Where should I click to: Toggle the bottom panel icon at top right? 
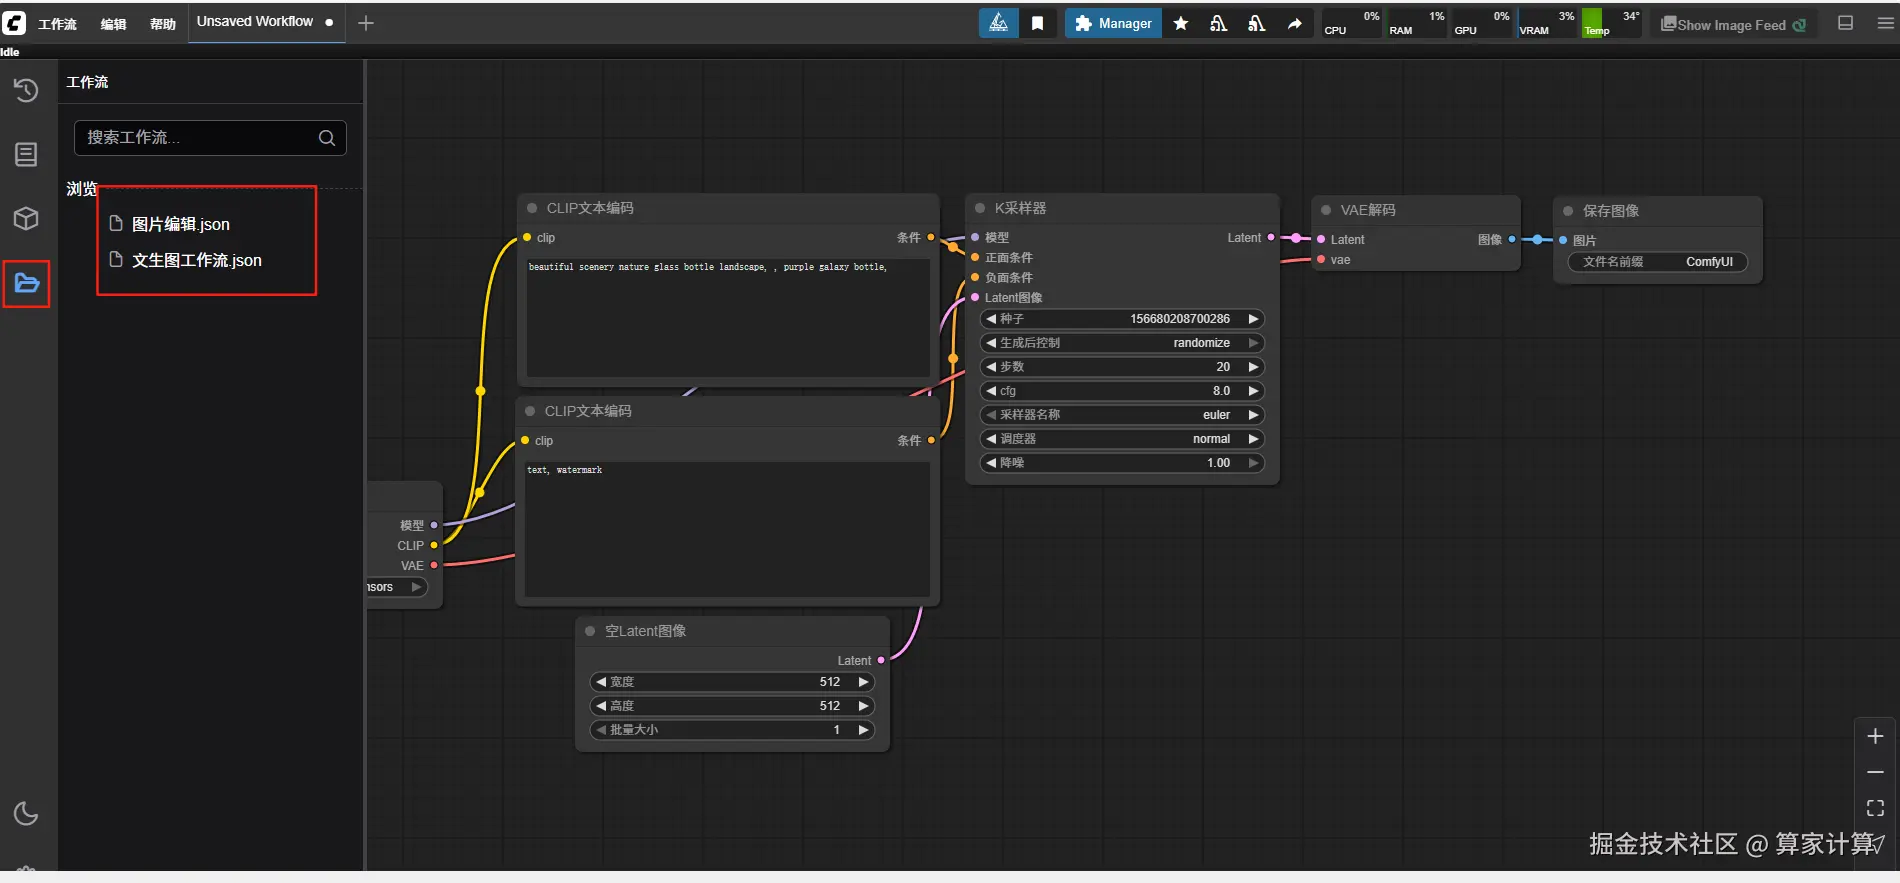pos(1846,23)
